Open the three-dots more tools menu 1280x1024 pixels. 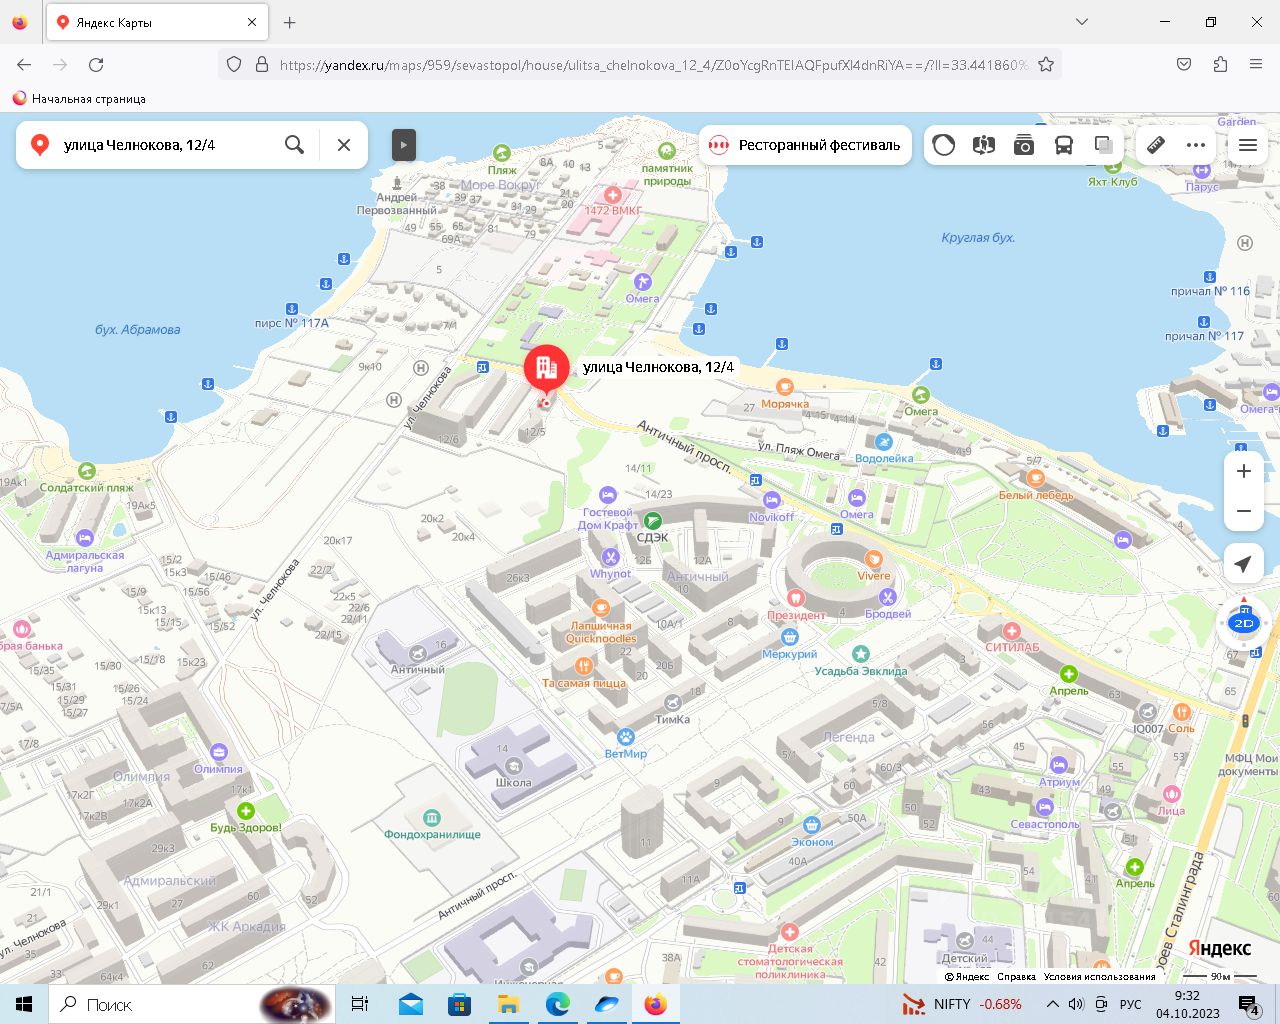[x=1196, y=145]
